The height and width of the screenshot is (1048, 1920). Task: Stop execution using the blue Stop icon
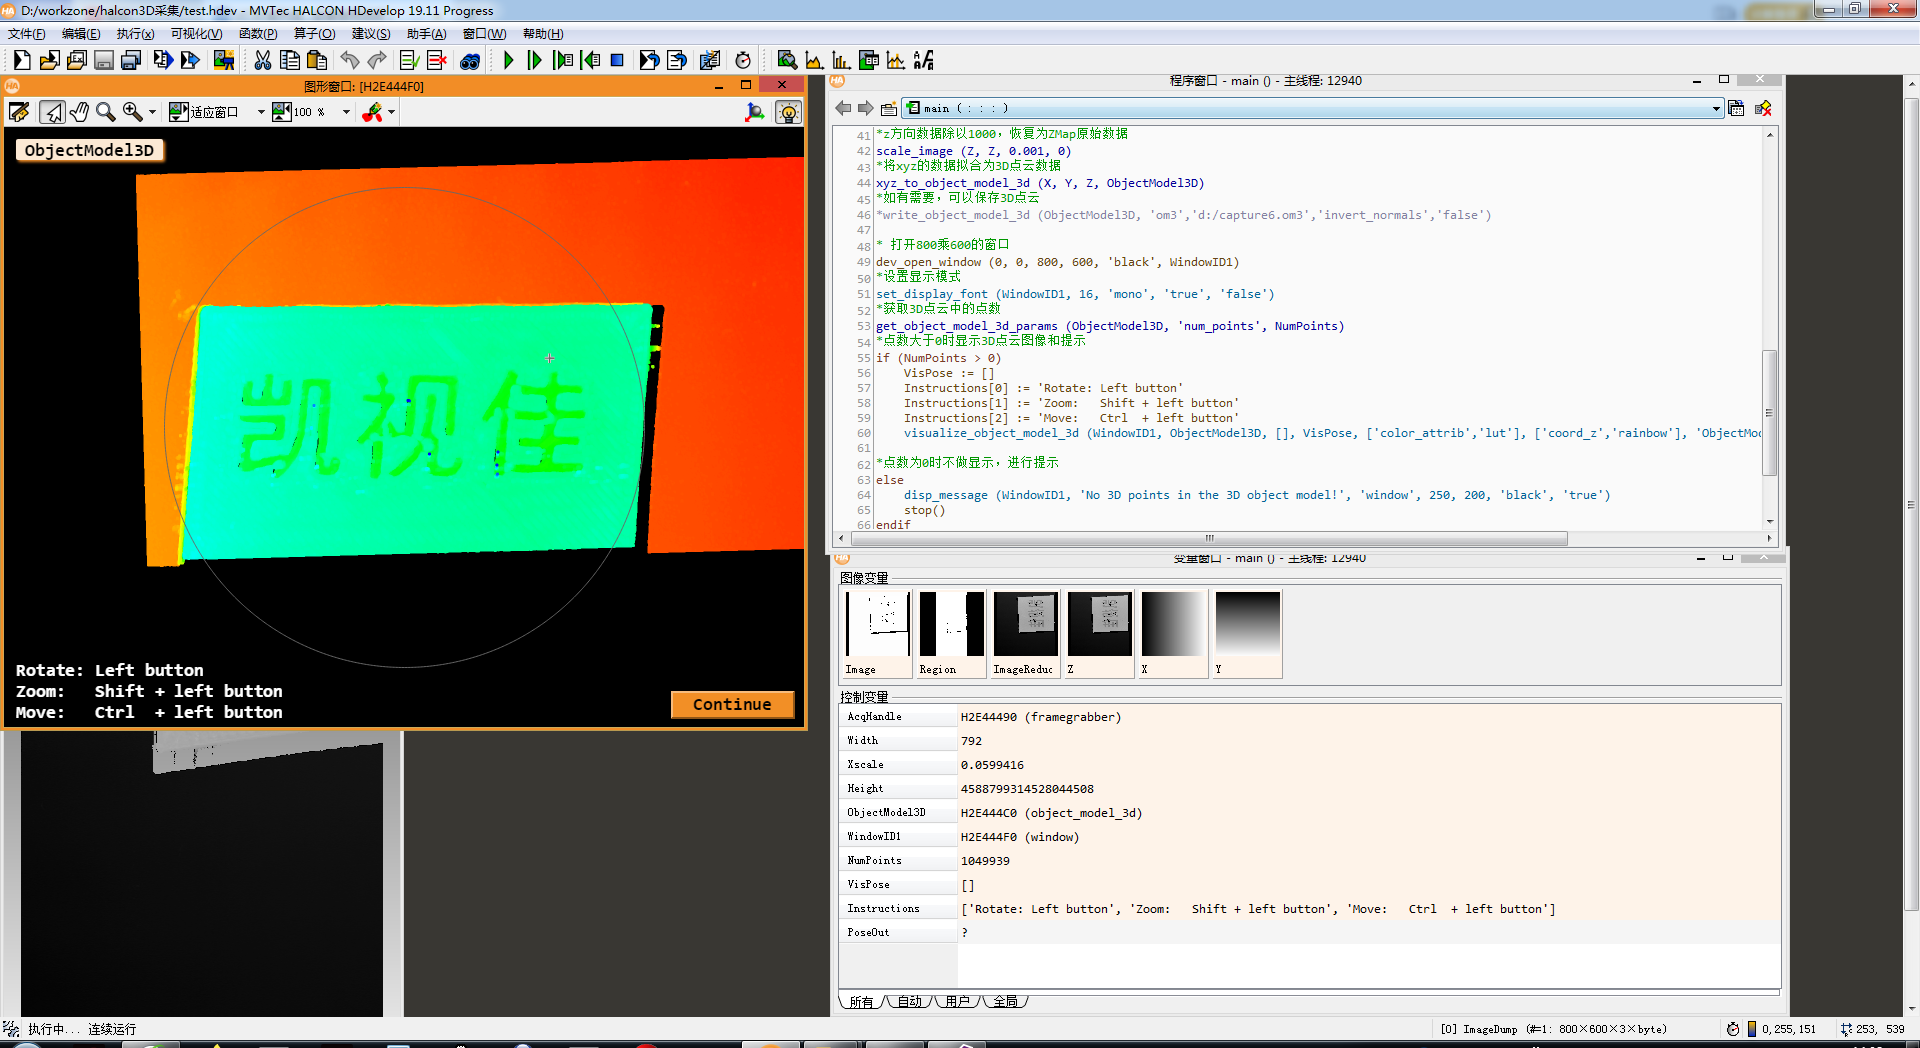(617, 60)
